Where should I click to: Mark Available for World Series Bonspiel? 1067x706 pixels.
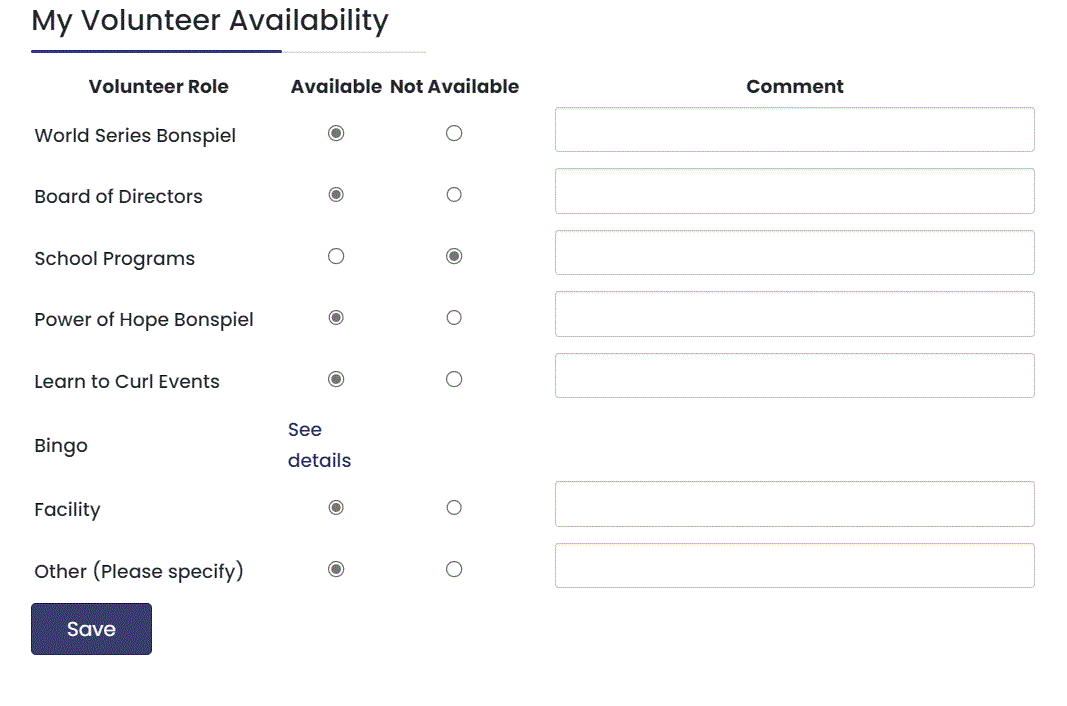click(x=336, y=133)
